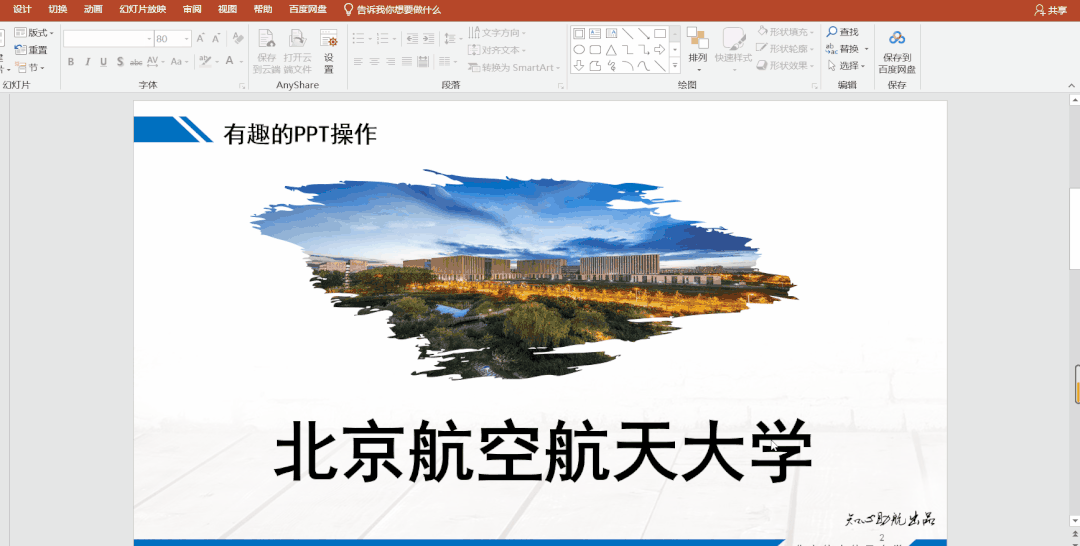Click the 共享 share button
The image size is (1080, 546).
click(x=1050, y=10)
